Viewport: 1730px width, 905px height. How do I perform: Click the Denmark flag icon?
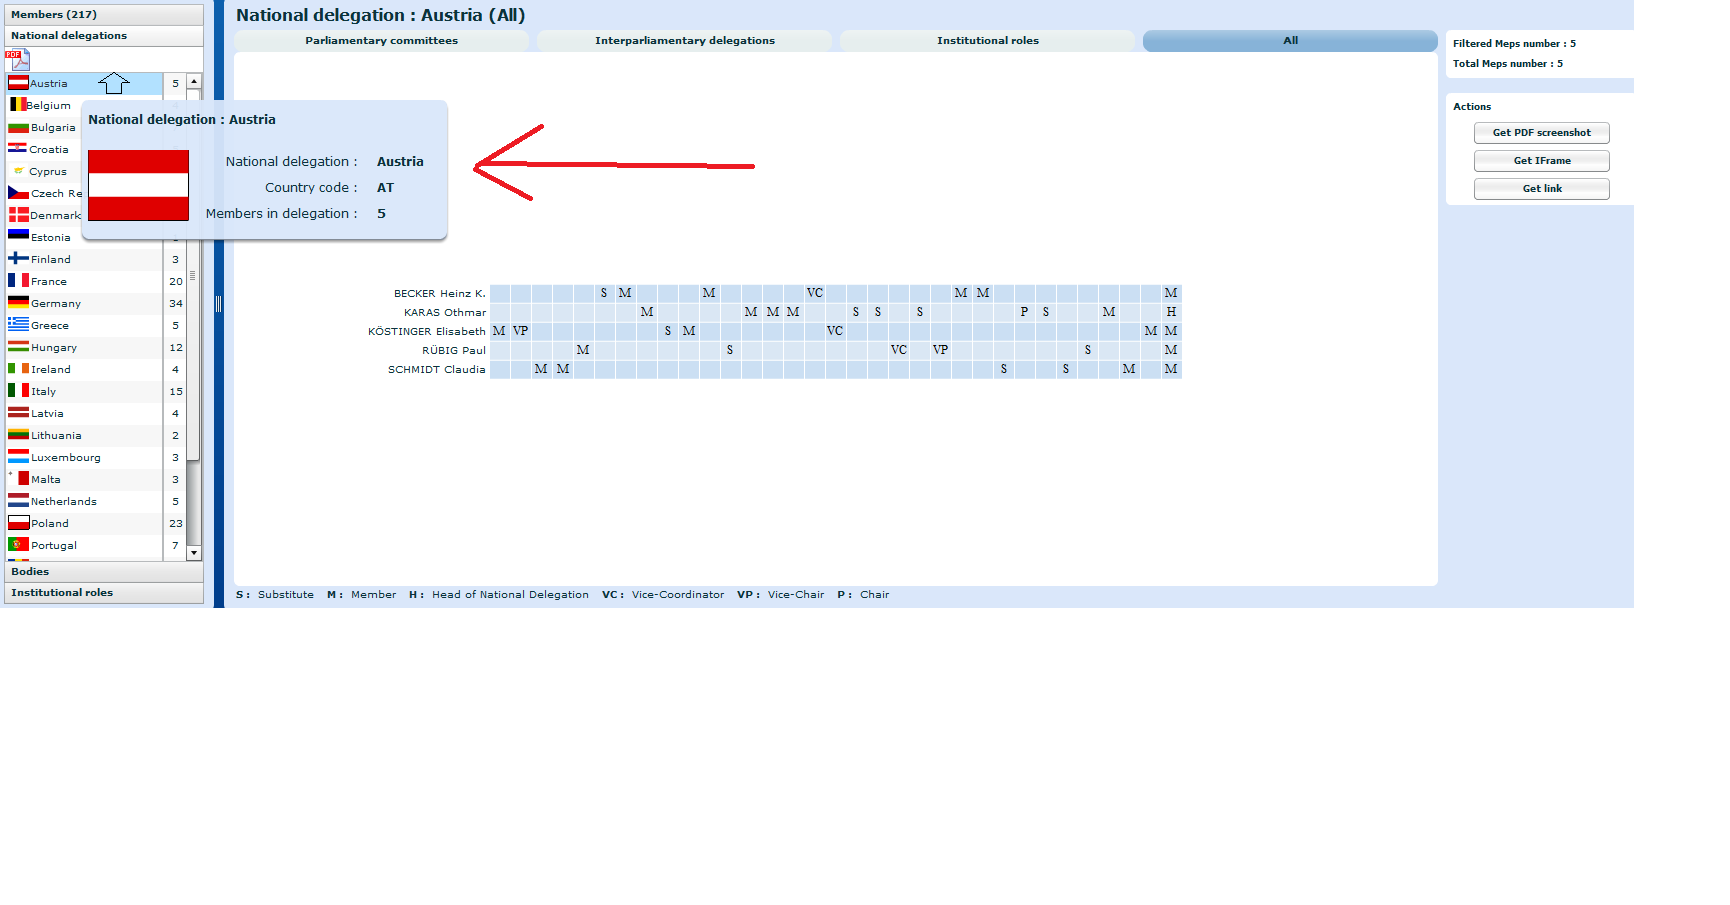coord(18,215)
